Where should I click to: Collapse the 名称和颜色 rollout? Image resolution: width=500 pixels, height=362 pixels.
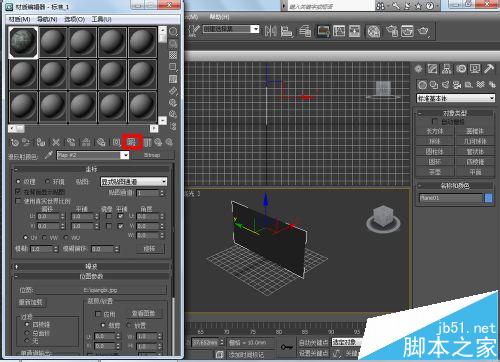(x=455, y=186)
